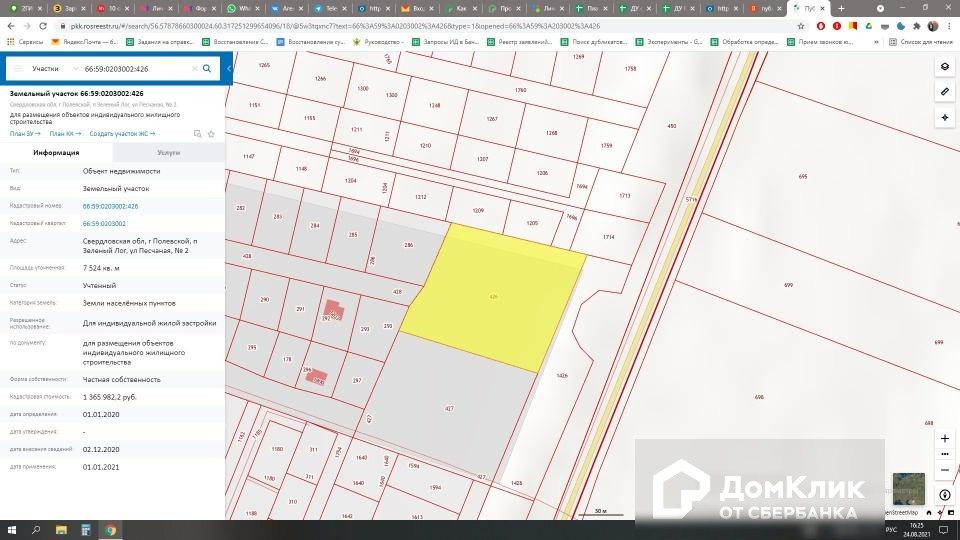Click the search field with 66:59:0203002:426

pyautogui.click(x=135, y=69)
